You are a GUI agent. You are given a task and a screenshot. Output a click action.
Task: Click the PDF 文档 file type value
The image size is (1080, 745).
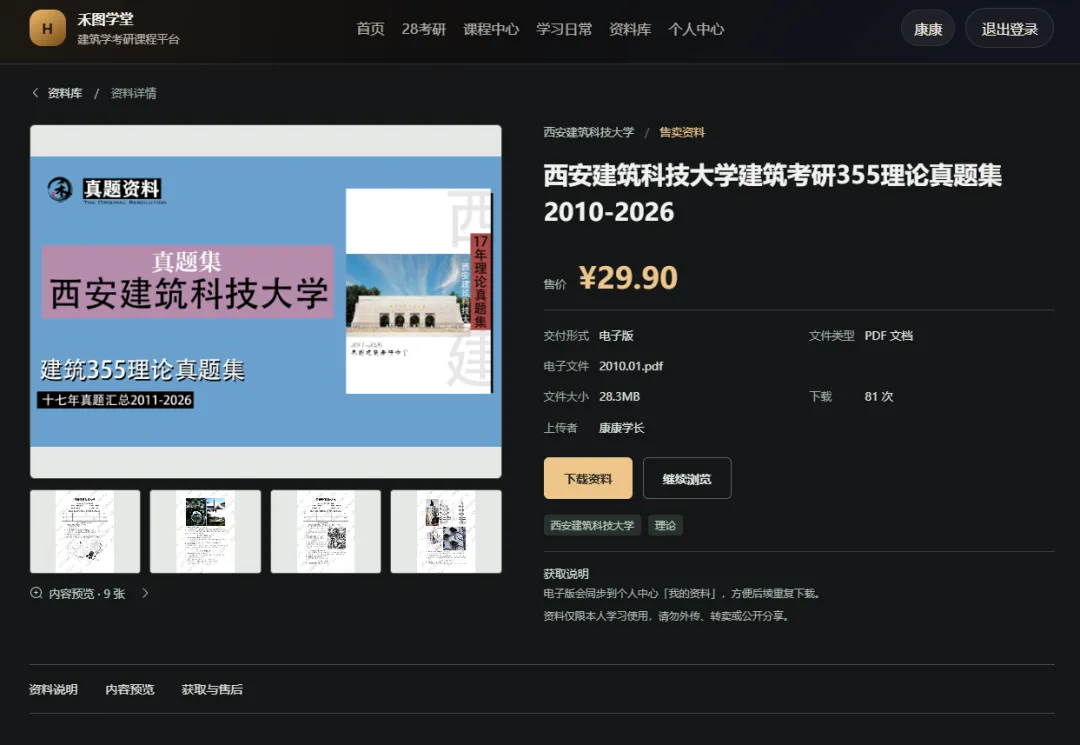coord(889,335)
